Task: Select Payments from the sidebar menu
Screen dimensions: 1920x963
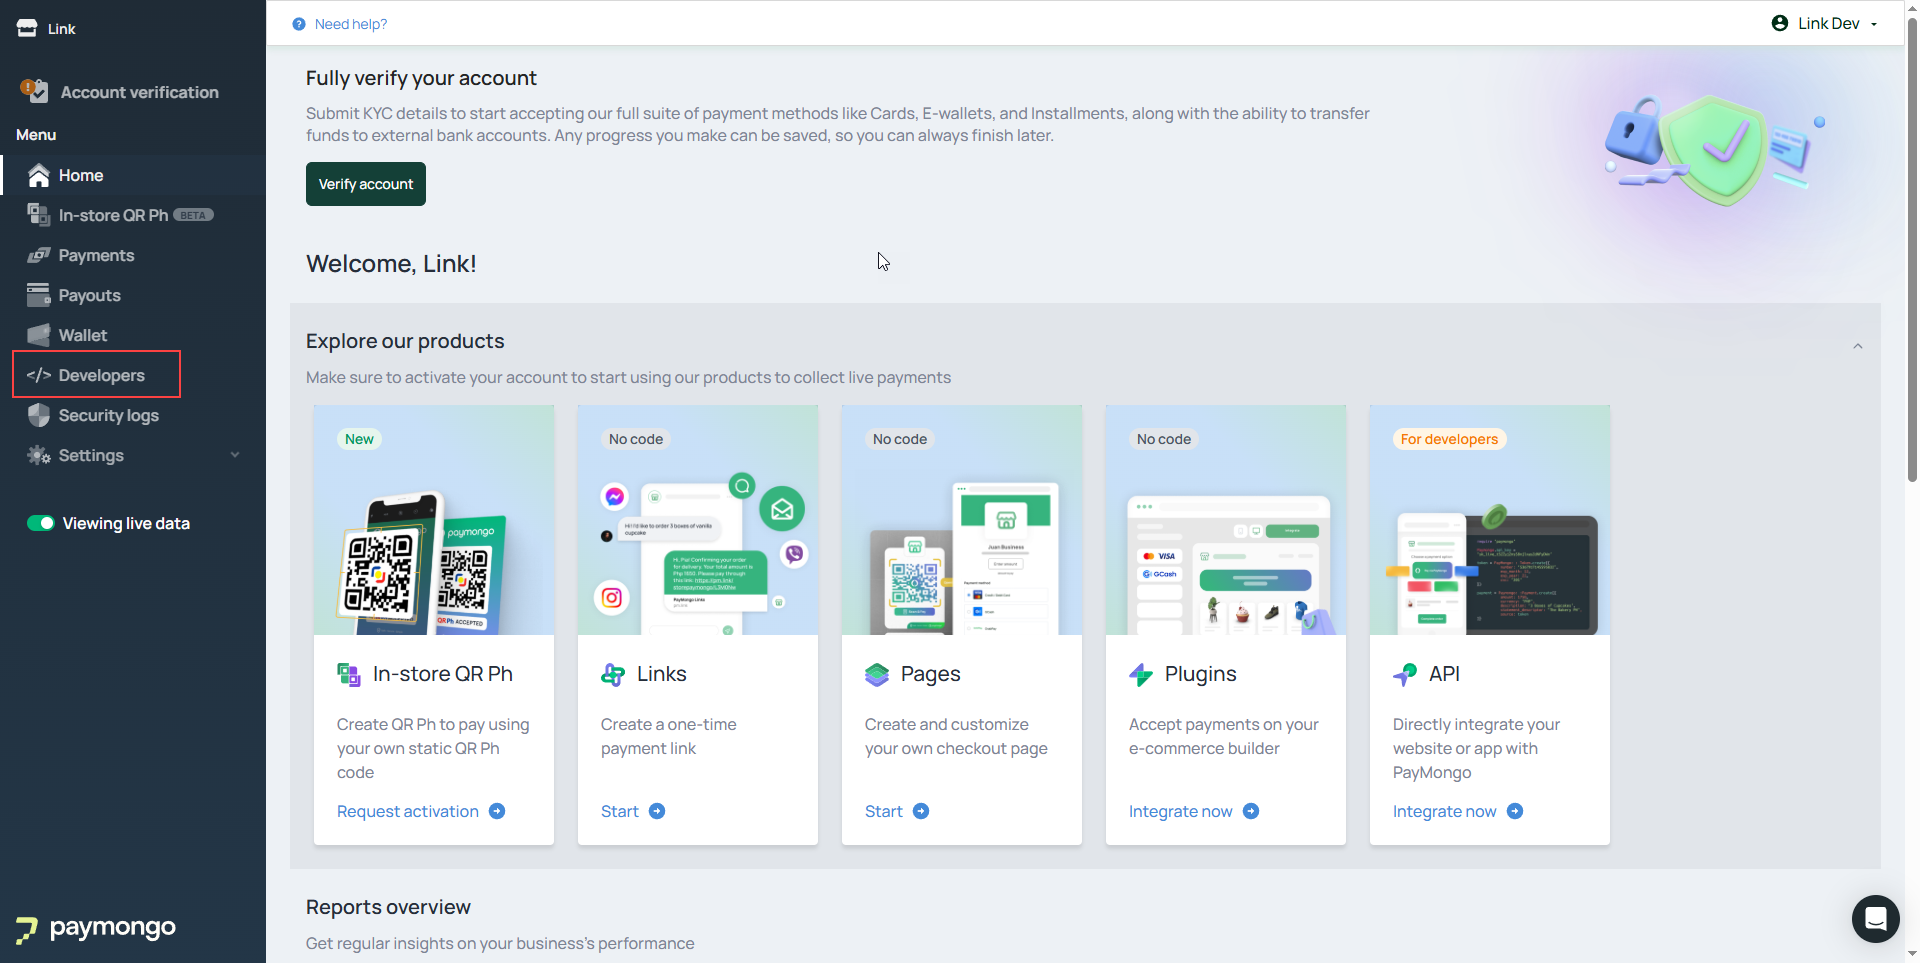Action: pos(96,255)
